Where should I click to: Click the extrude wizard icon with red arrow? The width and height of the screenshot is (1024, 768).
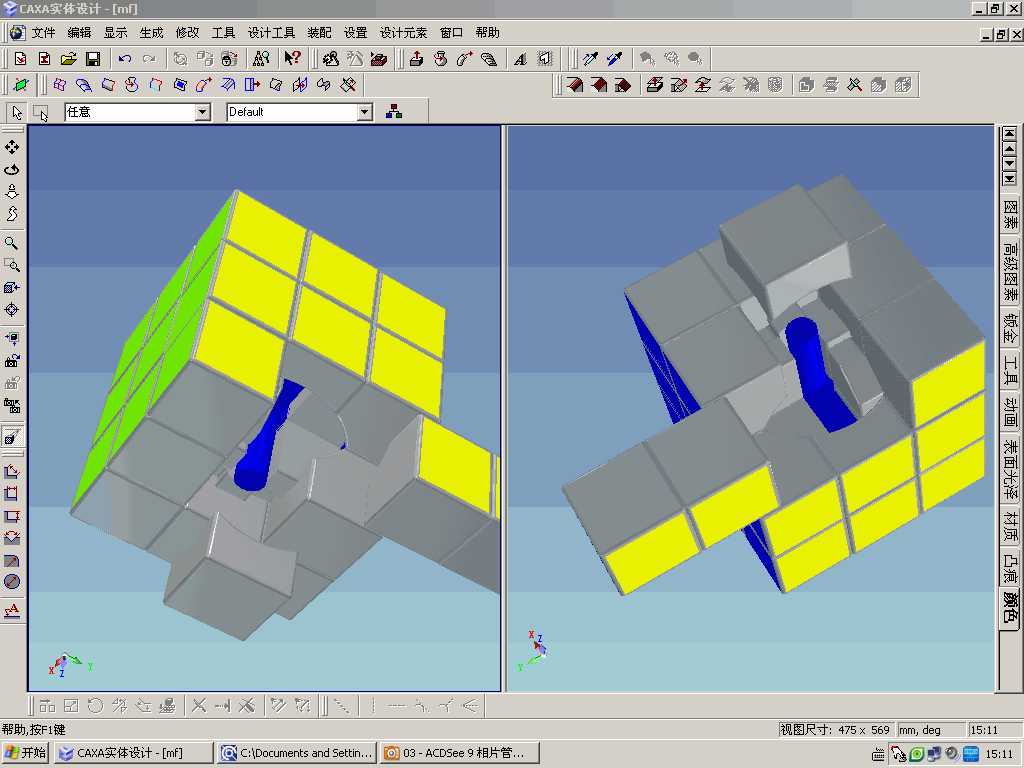tap(417, 59)
